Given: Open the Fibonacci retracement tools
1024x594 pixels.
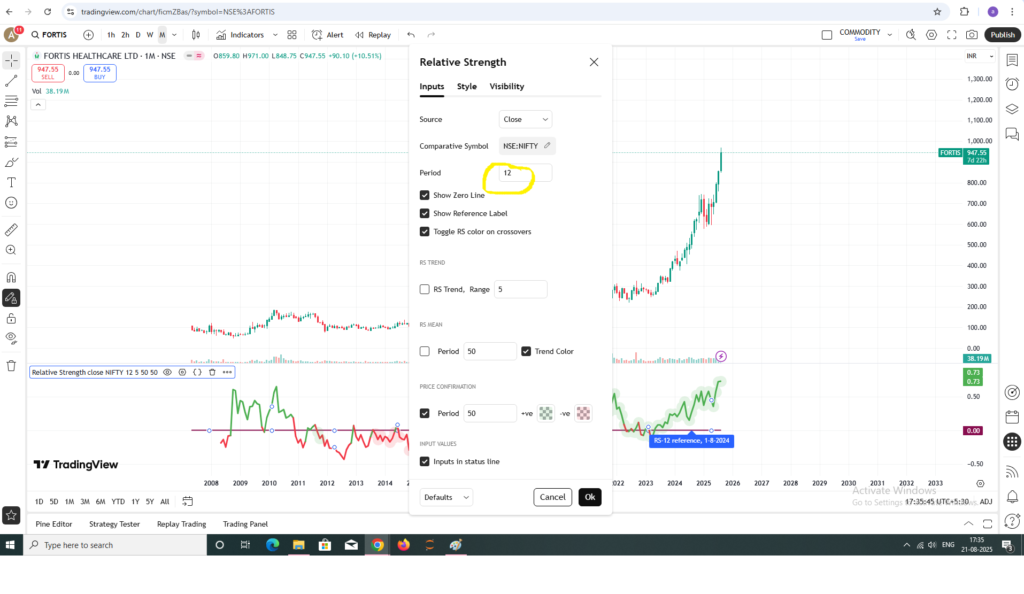Looking at the screenshot, I should [x=11, y=101].
